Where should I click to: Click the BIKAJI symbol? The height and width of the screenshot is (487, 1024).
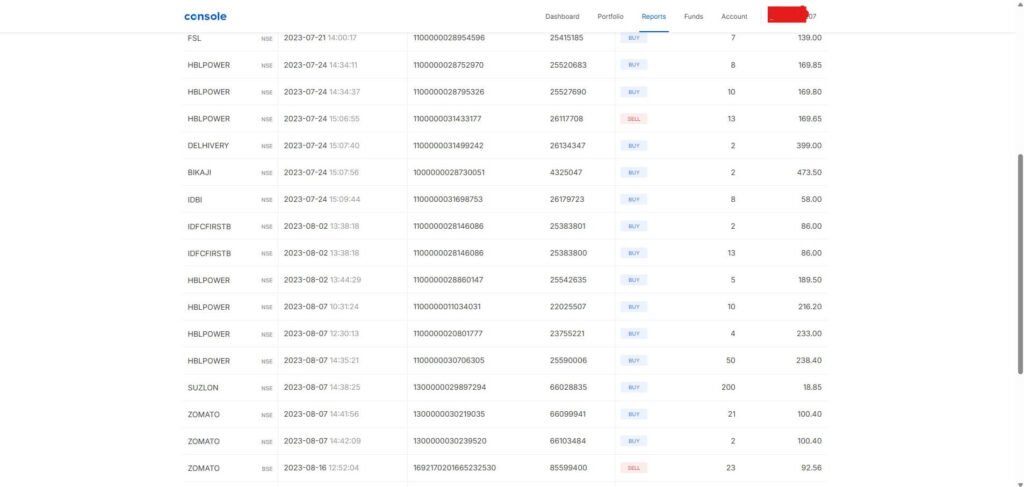(199, 172)
